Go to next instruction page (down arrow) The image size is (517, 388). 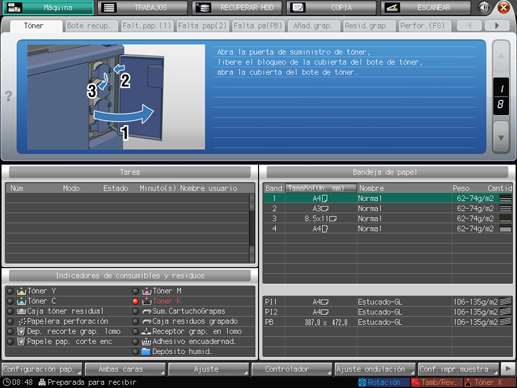point(501,137)
